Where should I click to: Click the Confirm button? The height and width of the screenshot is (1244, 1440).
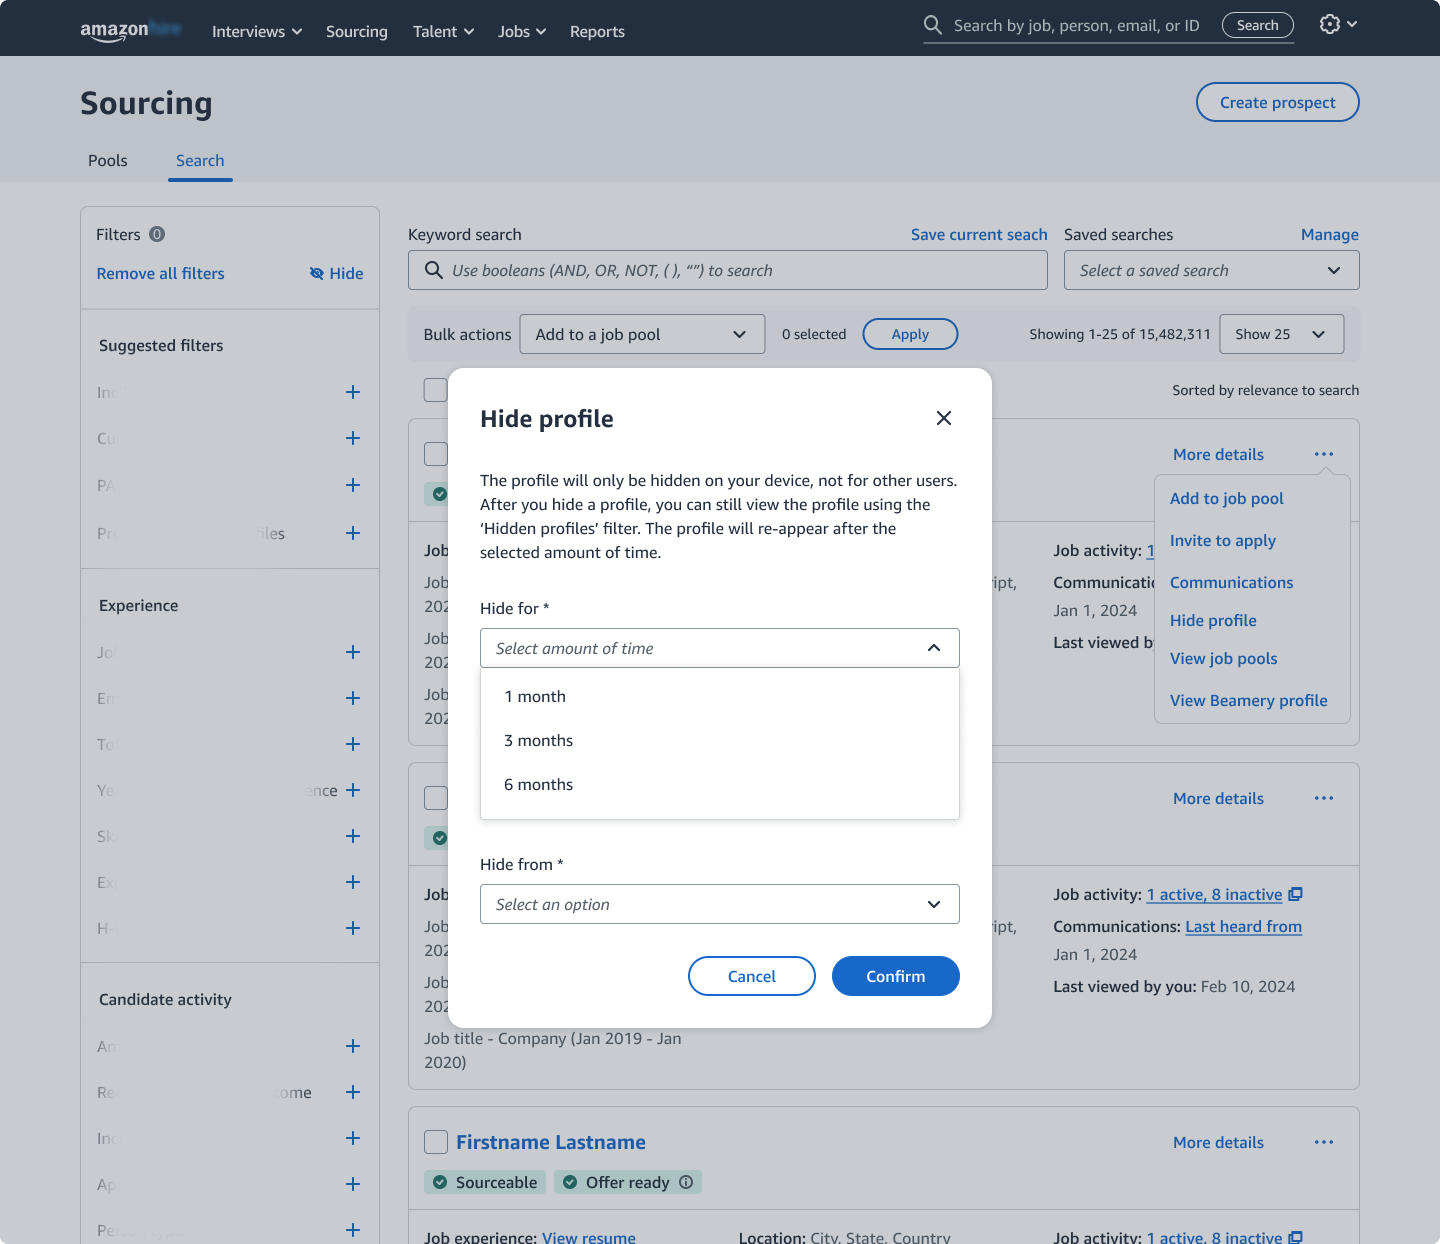tap(896, 976)
